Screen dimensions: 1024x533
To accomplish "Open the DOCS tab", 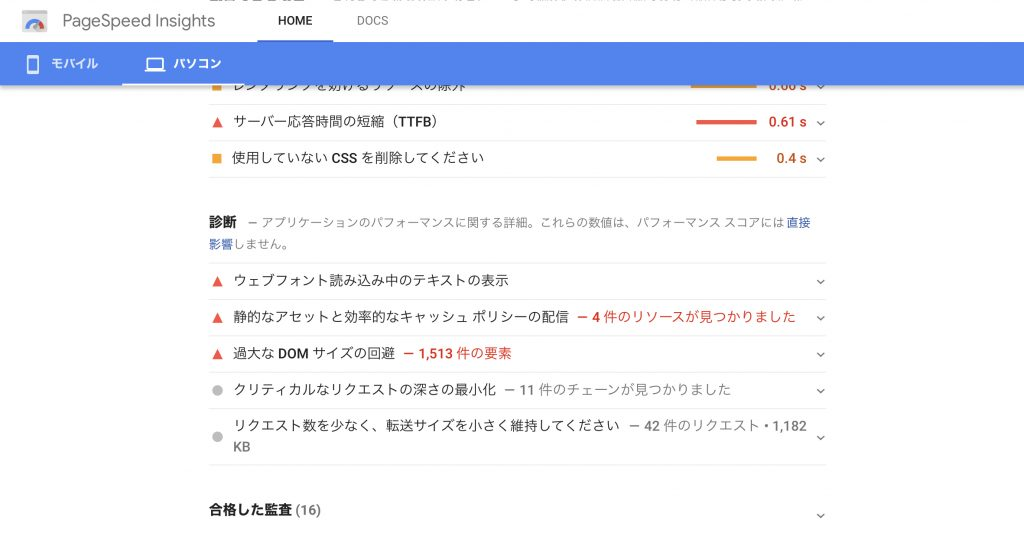I will 372,21.
